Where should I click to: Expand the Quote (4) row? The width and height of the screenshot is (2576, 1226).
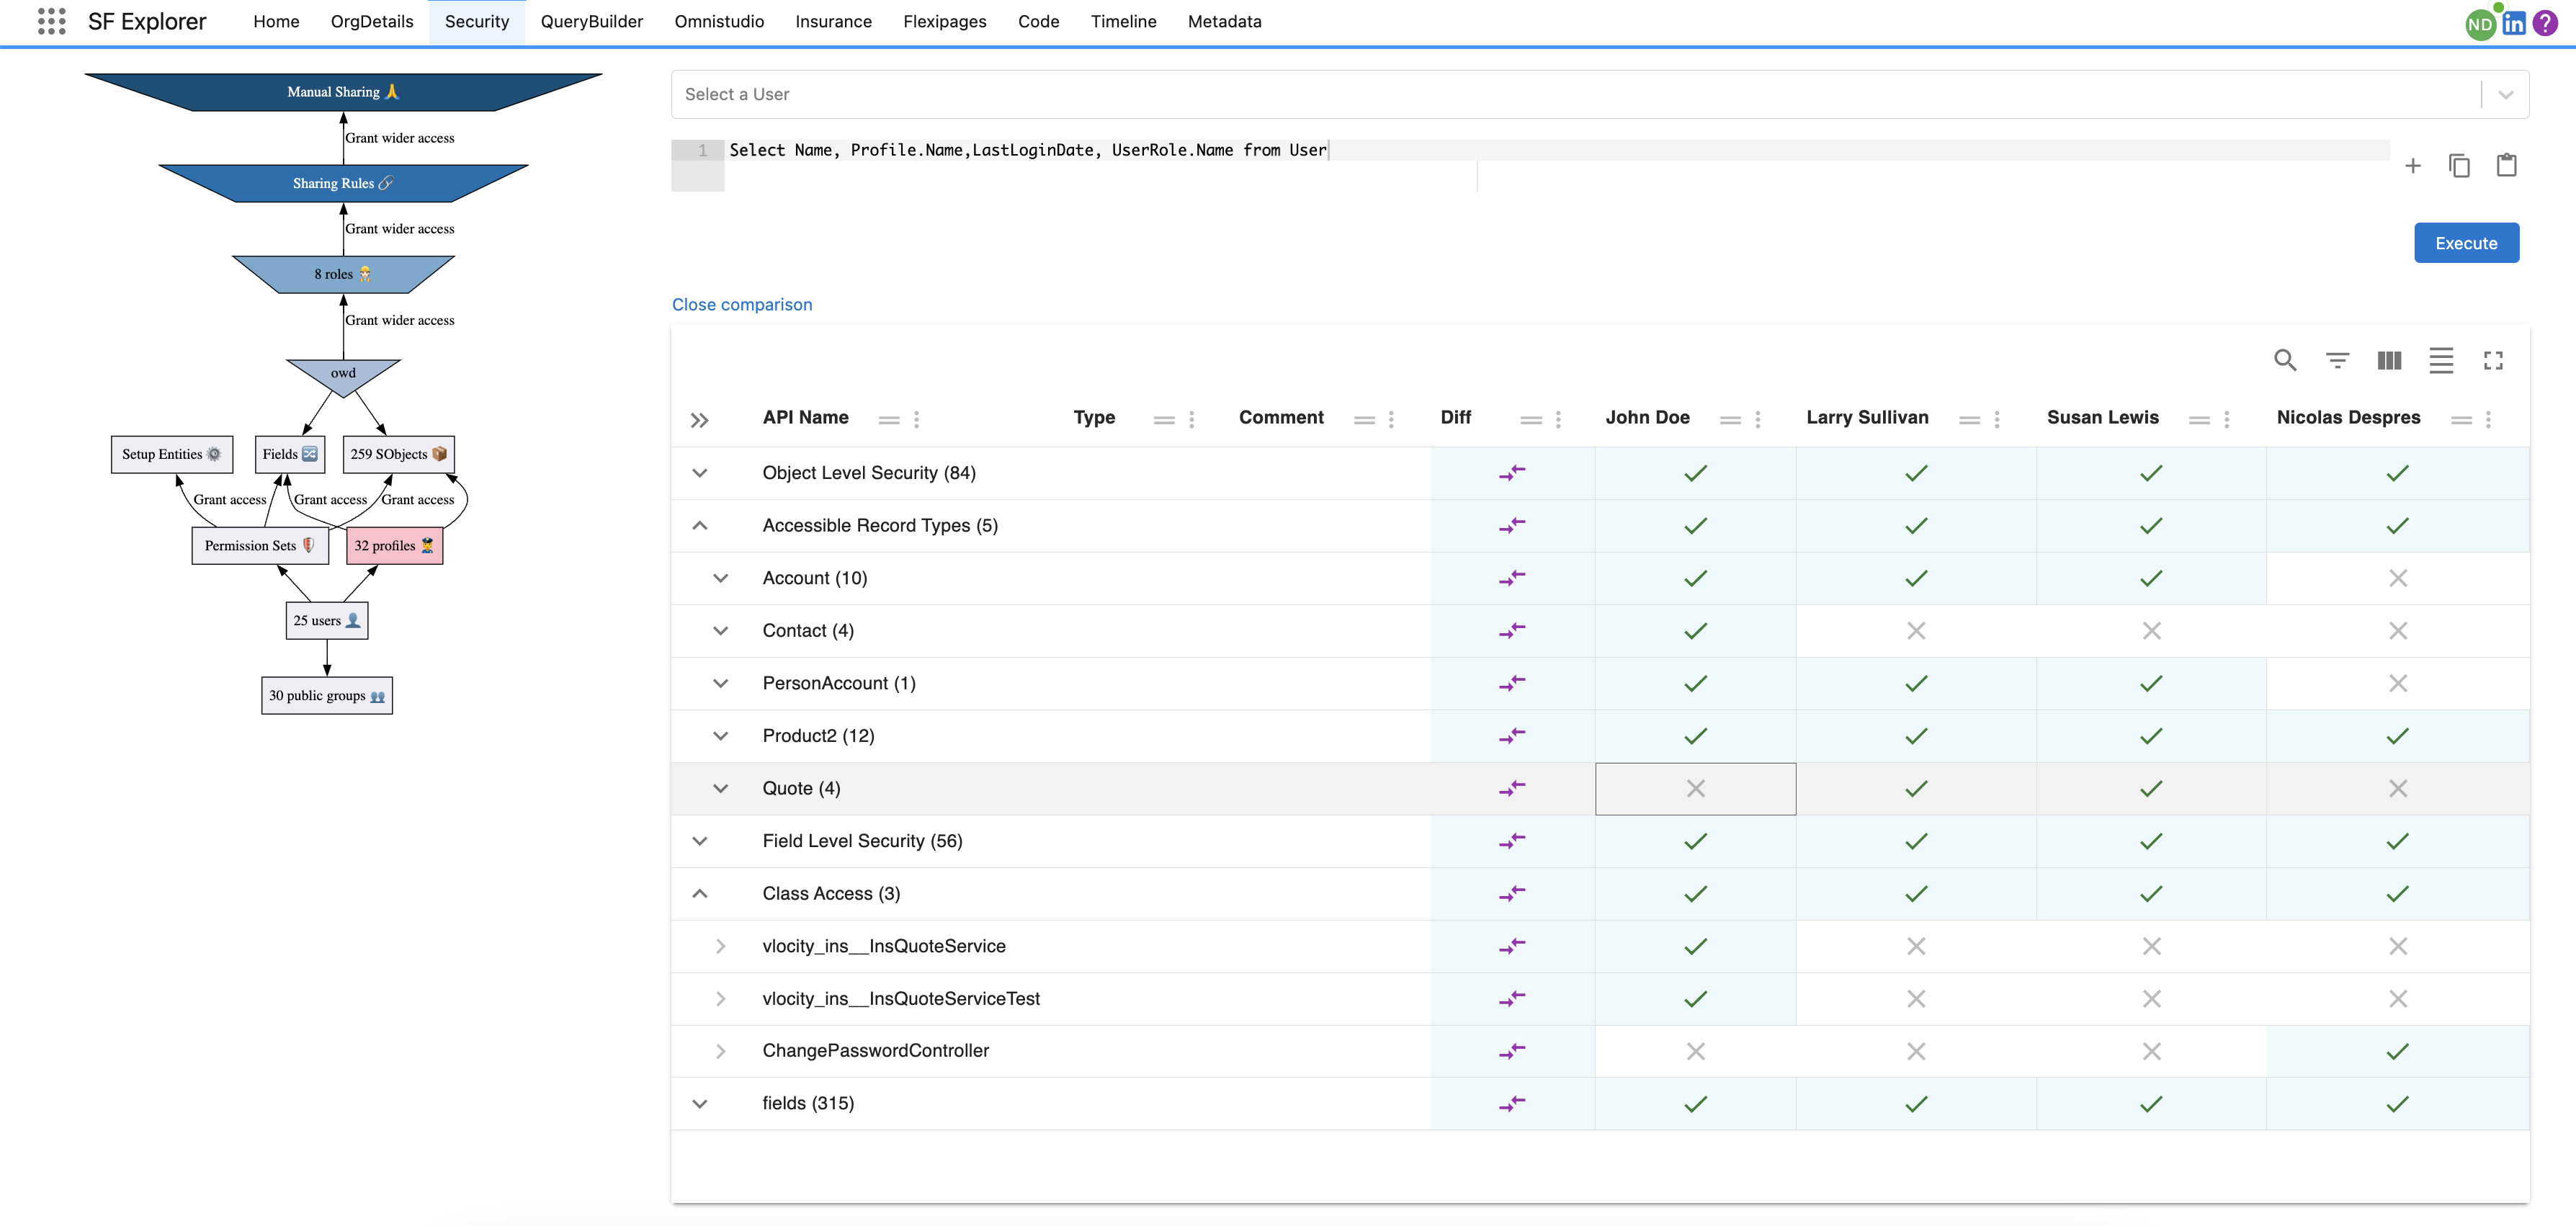(x=720, y=788)
